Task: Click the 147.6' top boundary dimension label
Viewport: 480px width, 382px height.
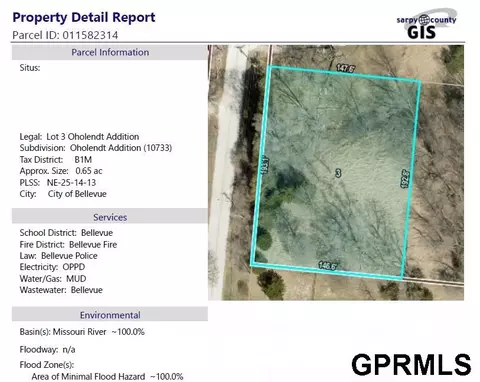Action: point(346,68)
